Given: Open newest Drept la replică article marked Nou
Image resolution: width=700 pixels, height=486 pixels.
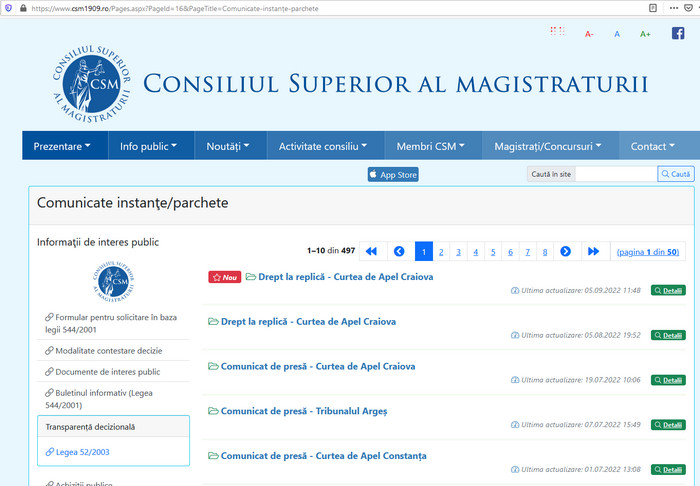Looking at the screenshot, I should click(346, 277).
